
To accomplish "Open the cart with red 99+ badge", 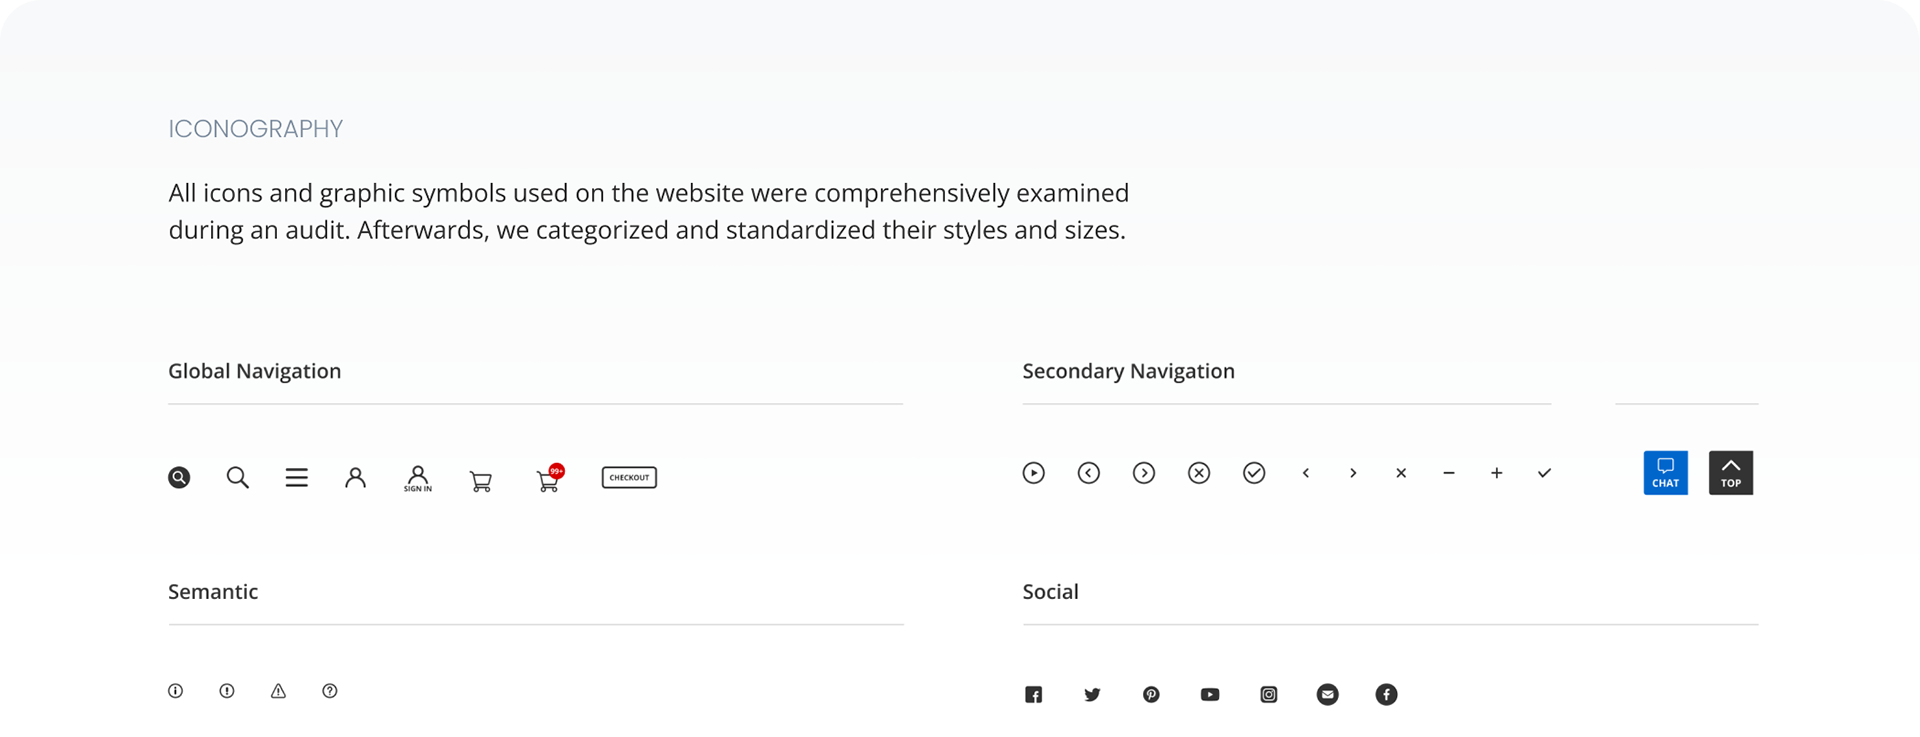I will [x=549, y=480].
